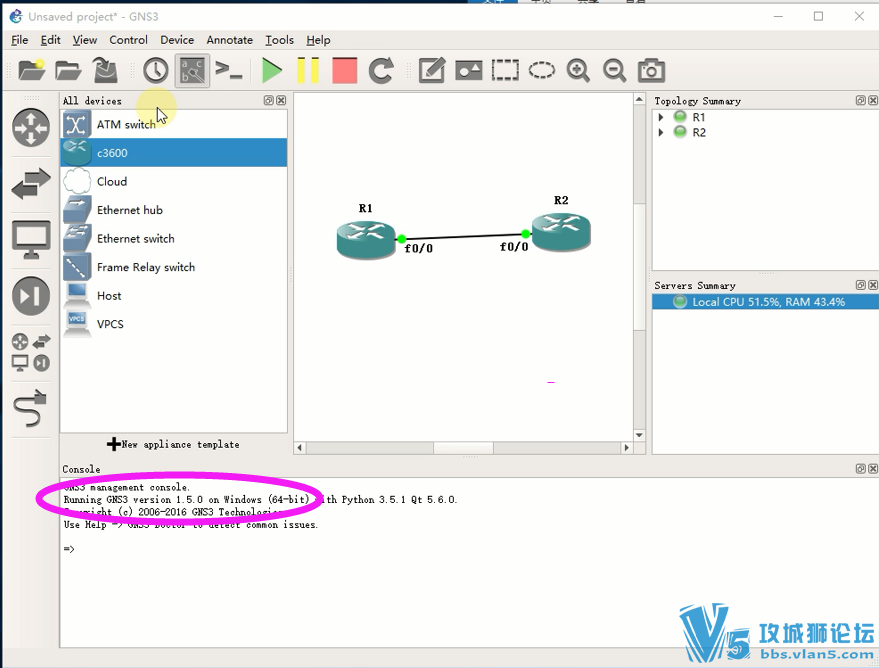Open the Edit menu
Viewport: 879px width, 668px height.
click(x=50, y=40)
